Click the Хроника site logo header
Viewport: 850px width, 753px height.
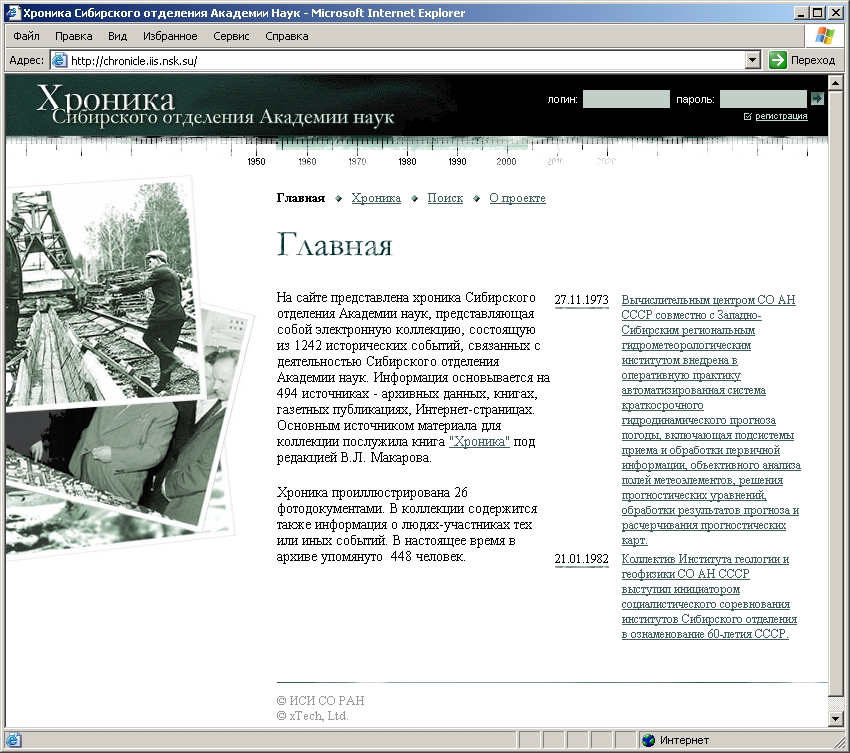[215, 105]
